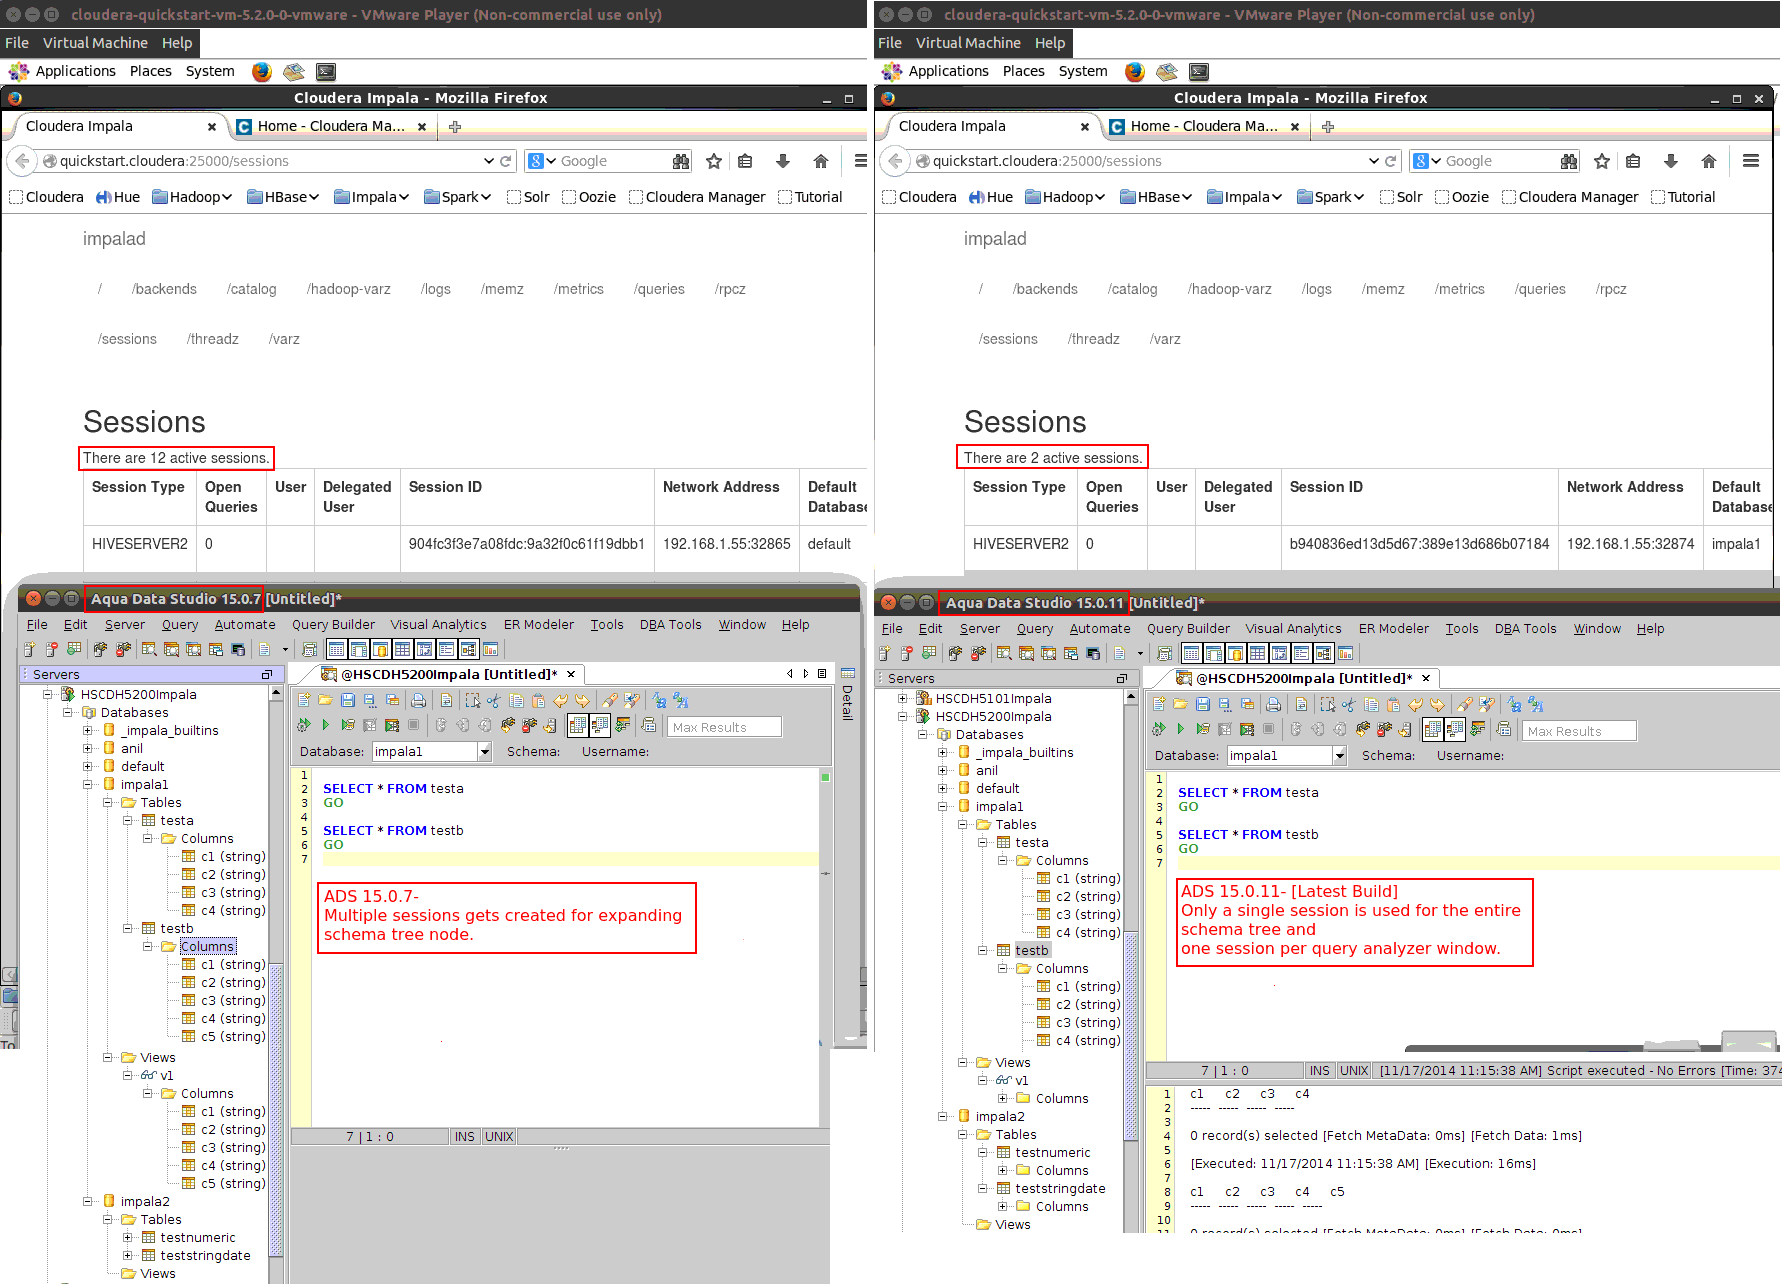Switch to Home - Cloudera Ma... tab, left Firefox

[x=332, y=127]
